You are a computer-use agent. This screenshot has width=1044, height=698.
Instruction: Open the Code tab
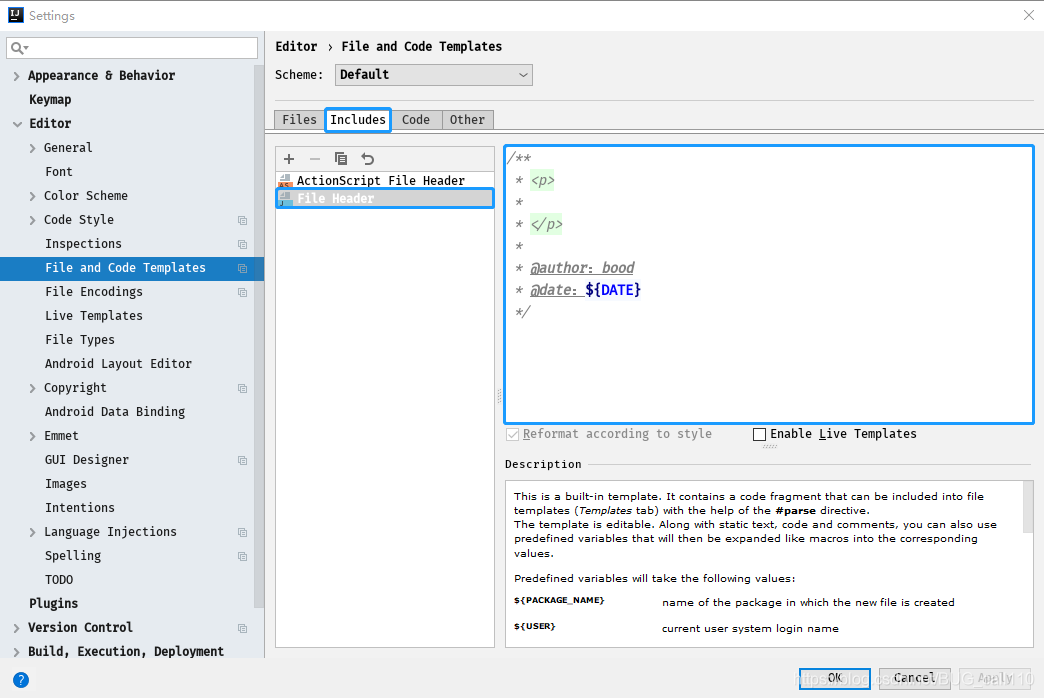coord(416,118)
